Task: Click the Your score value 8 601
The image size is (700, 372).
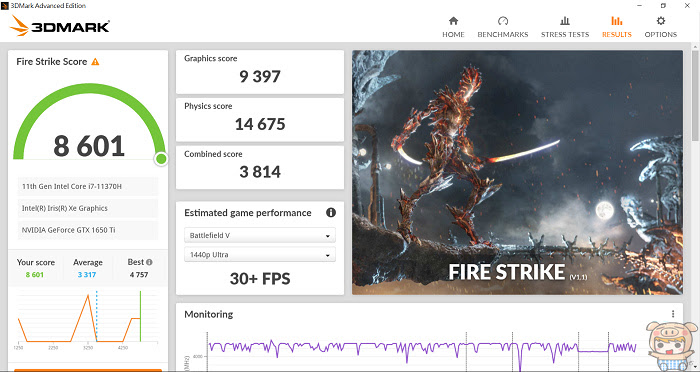Action: click(34, 275)
